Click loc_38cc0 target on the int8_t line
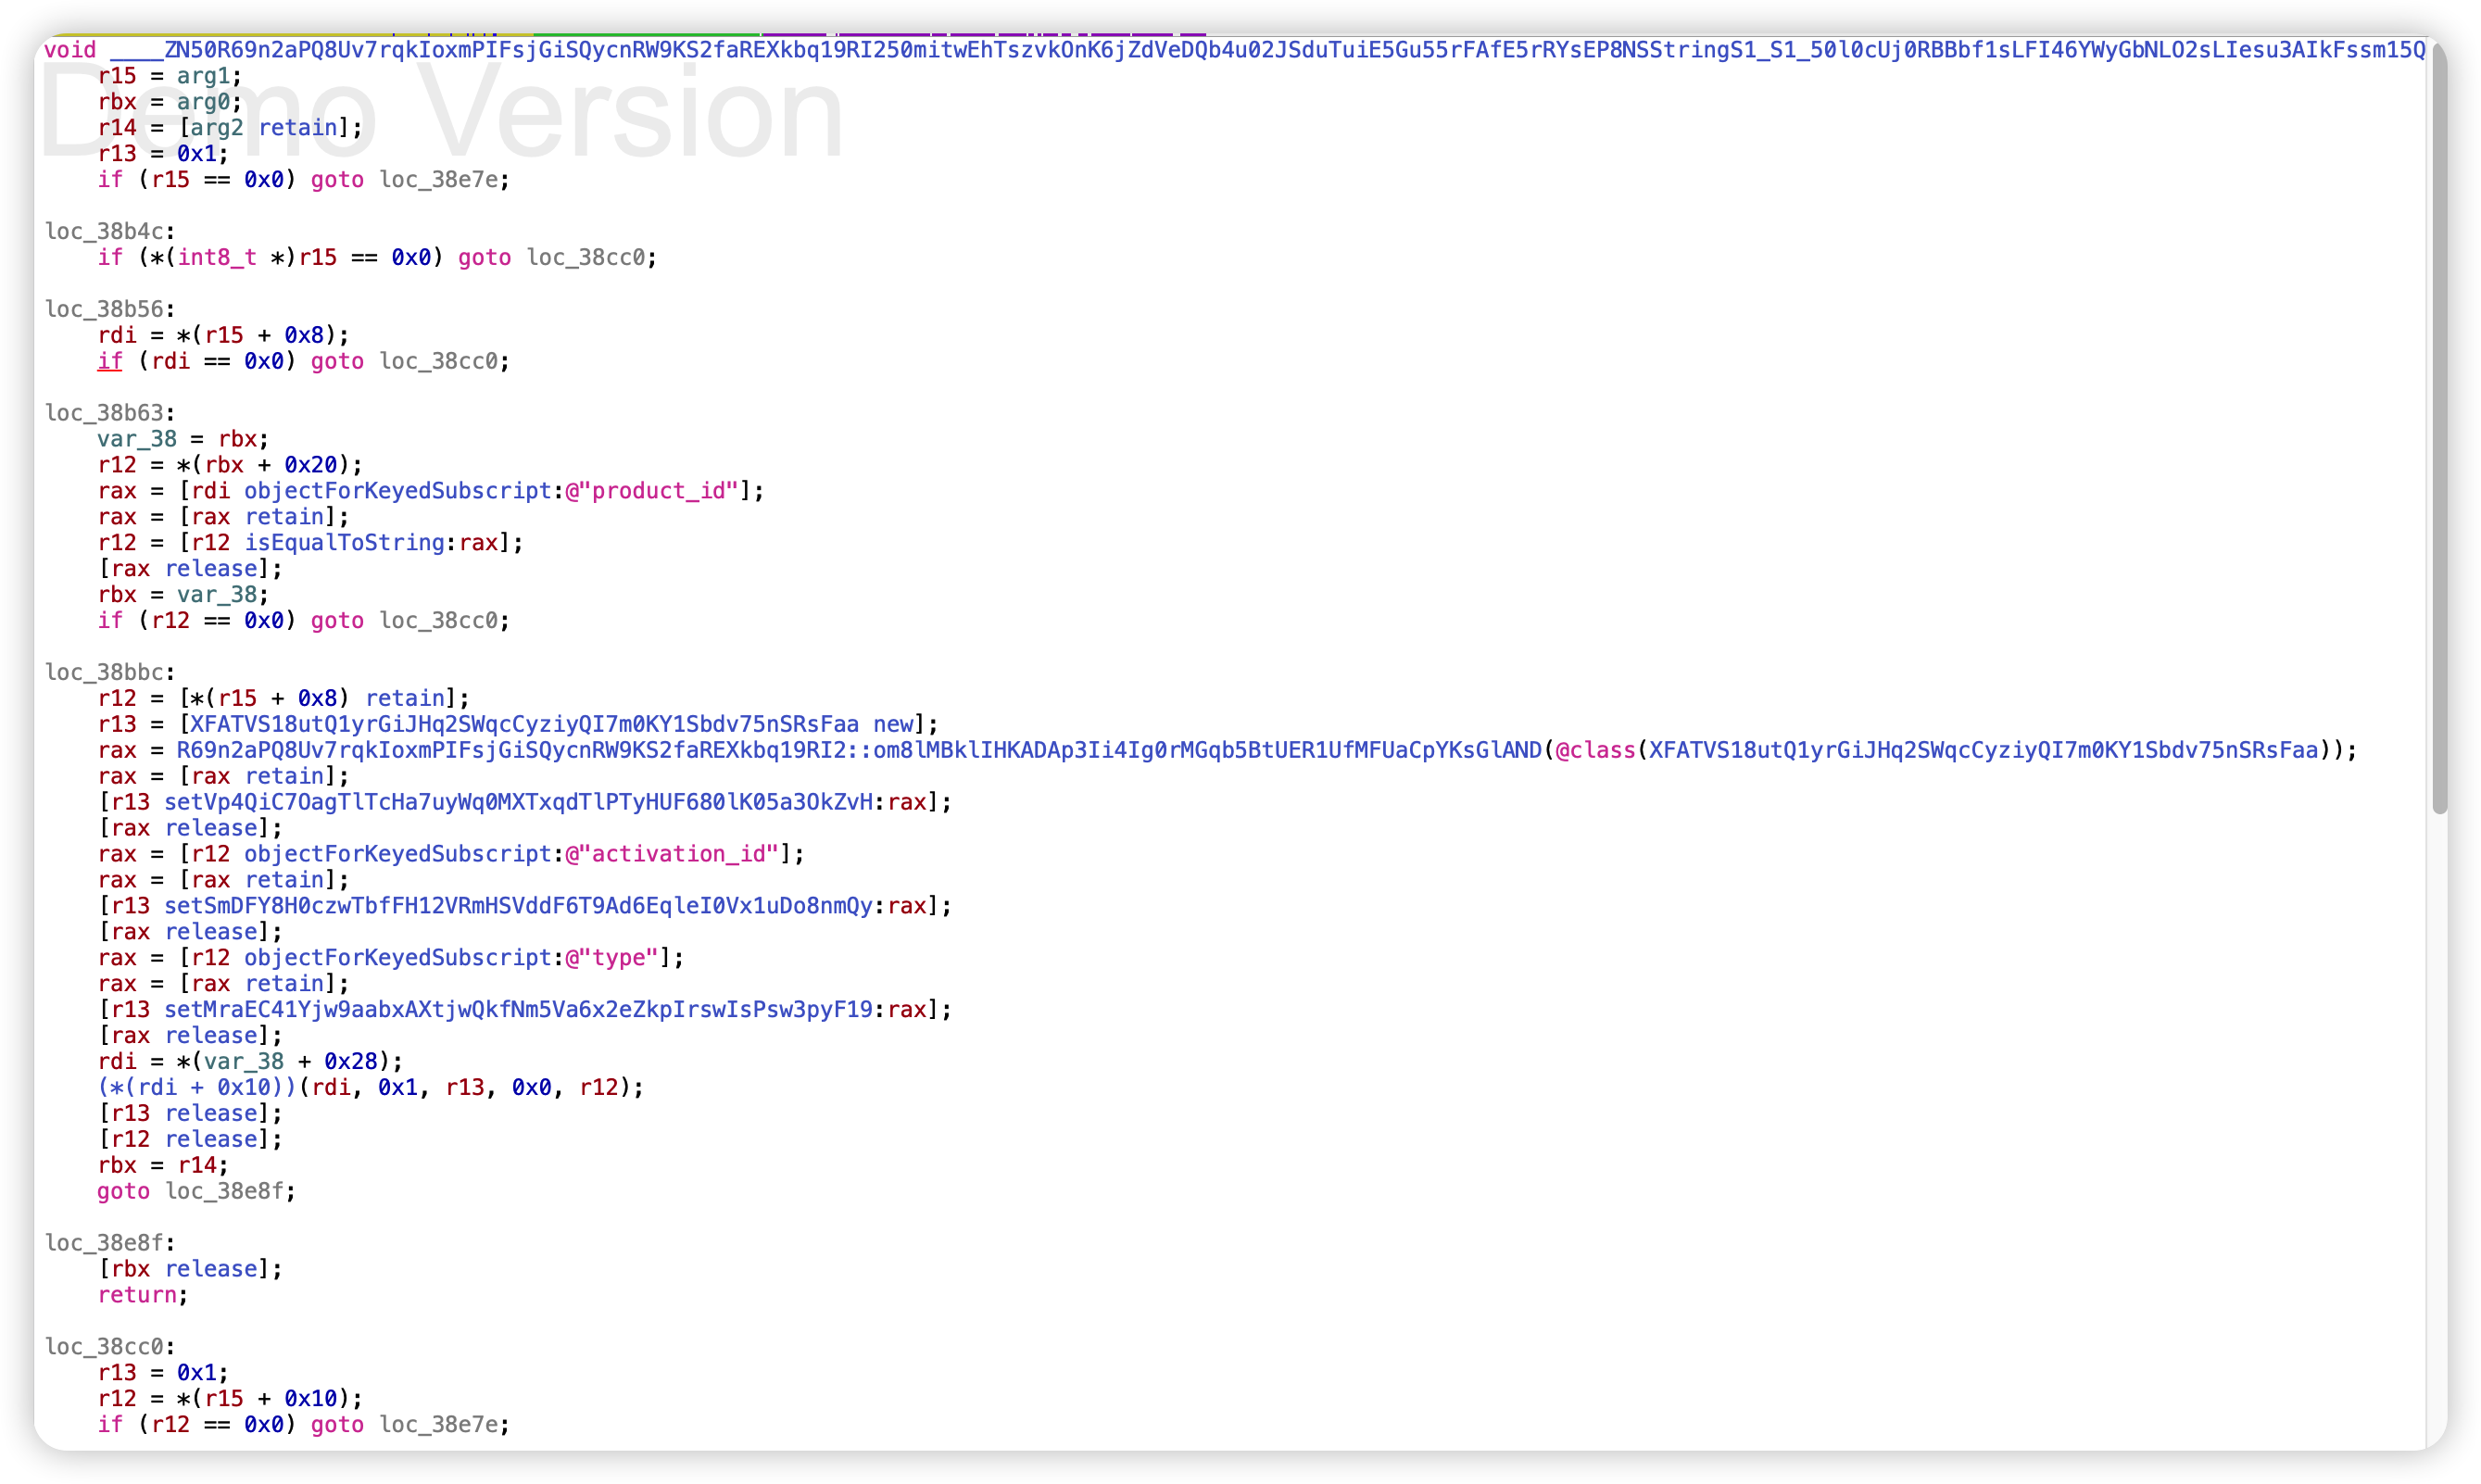Viewport: 2481px width, 1484px height. 586,258
